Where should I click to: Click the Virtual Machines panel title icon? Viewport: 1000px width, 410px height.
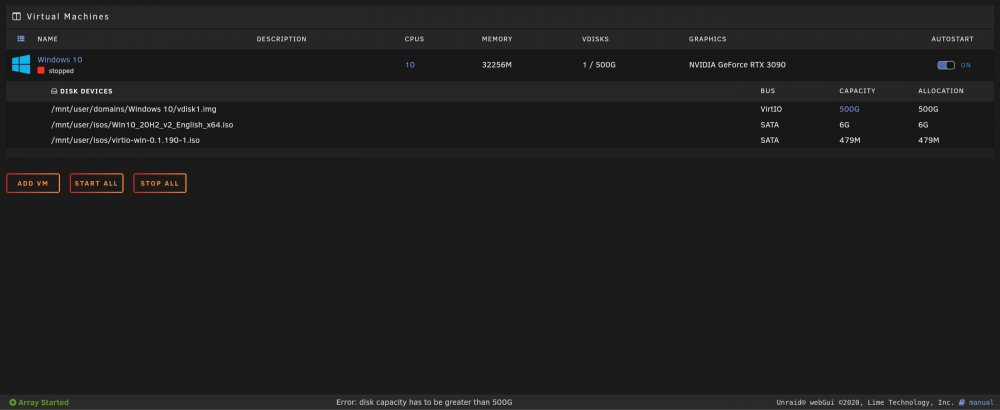point(17,17)
